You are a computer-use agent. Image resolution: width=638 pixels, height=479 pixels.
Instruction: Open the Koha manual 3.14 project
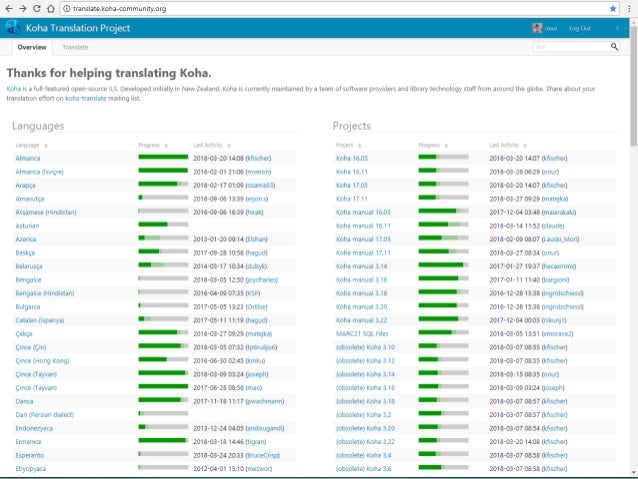click(361, 266)
